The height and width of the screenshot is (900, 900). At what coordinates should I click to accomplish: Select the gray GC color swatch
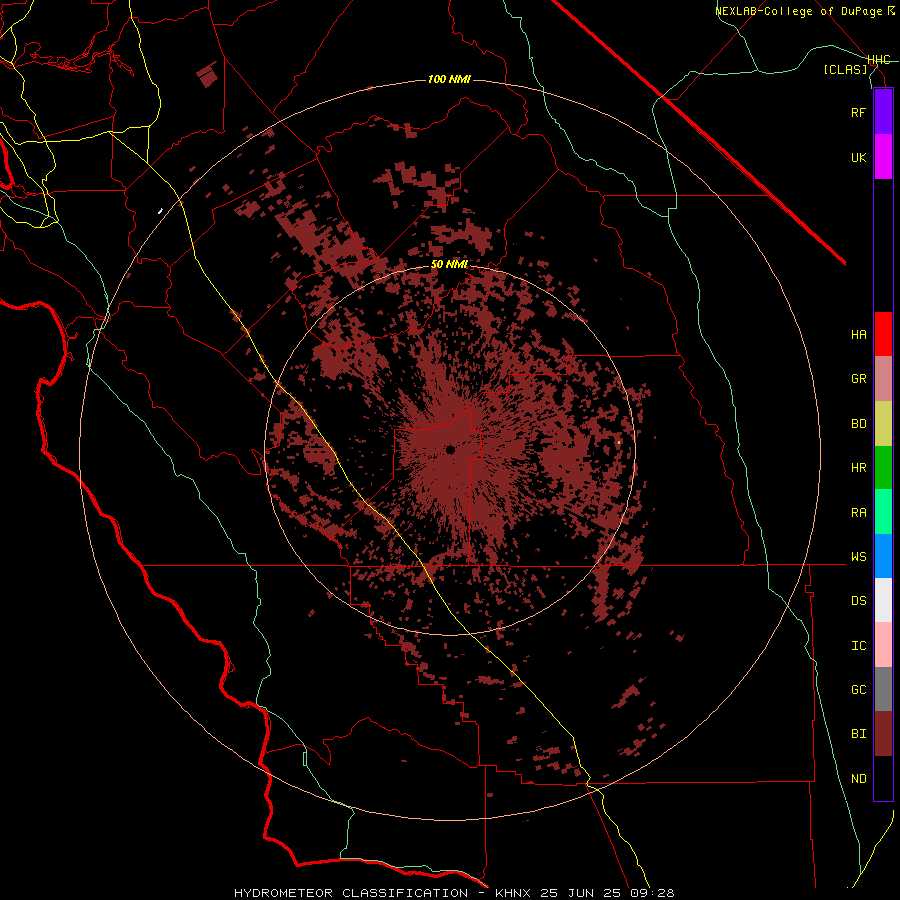click(x=883, y=689)
